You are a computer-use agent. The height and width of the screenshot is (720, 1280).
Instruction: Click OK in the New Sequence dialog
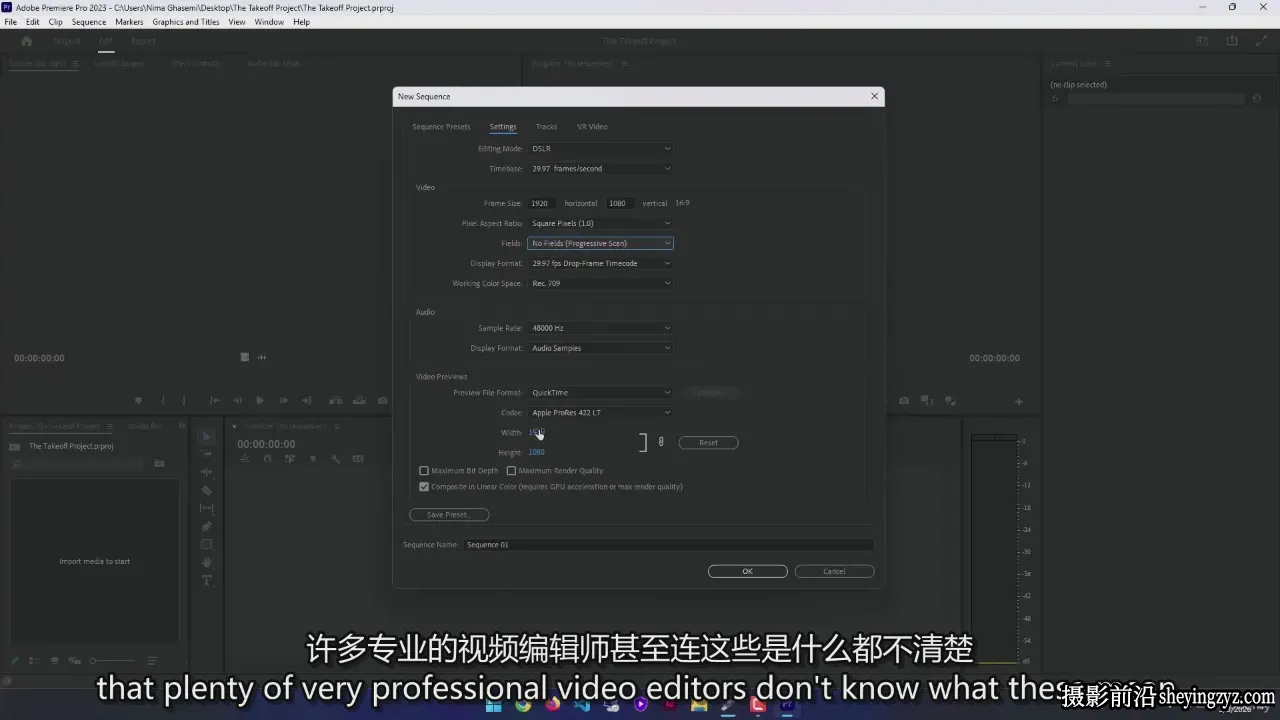click(x=747, y=571)
